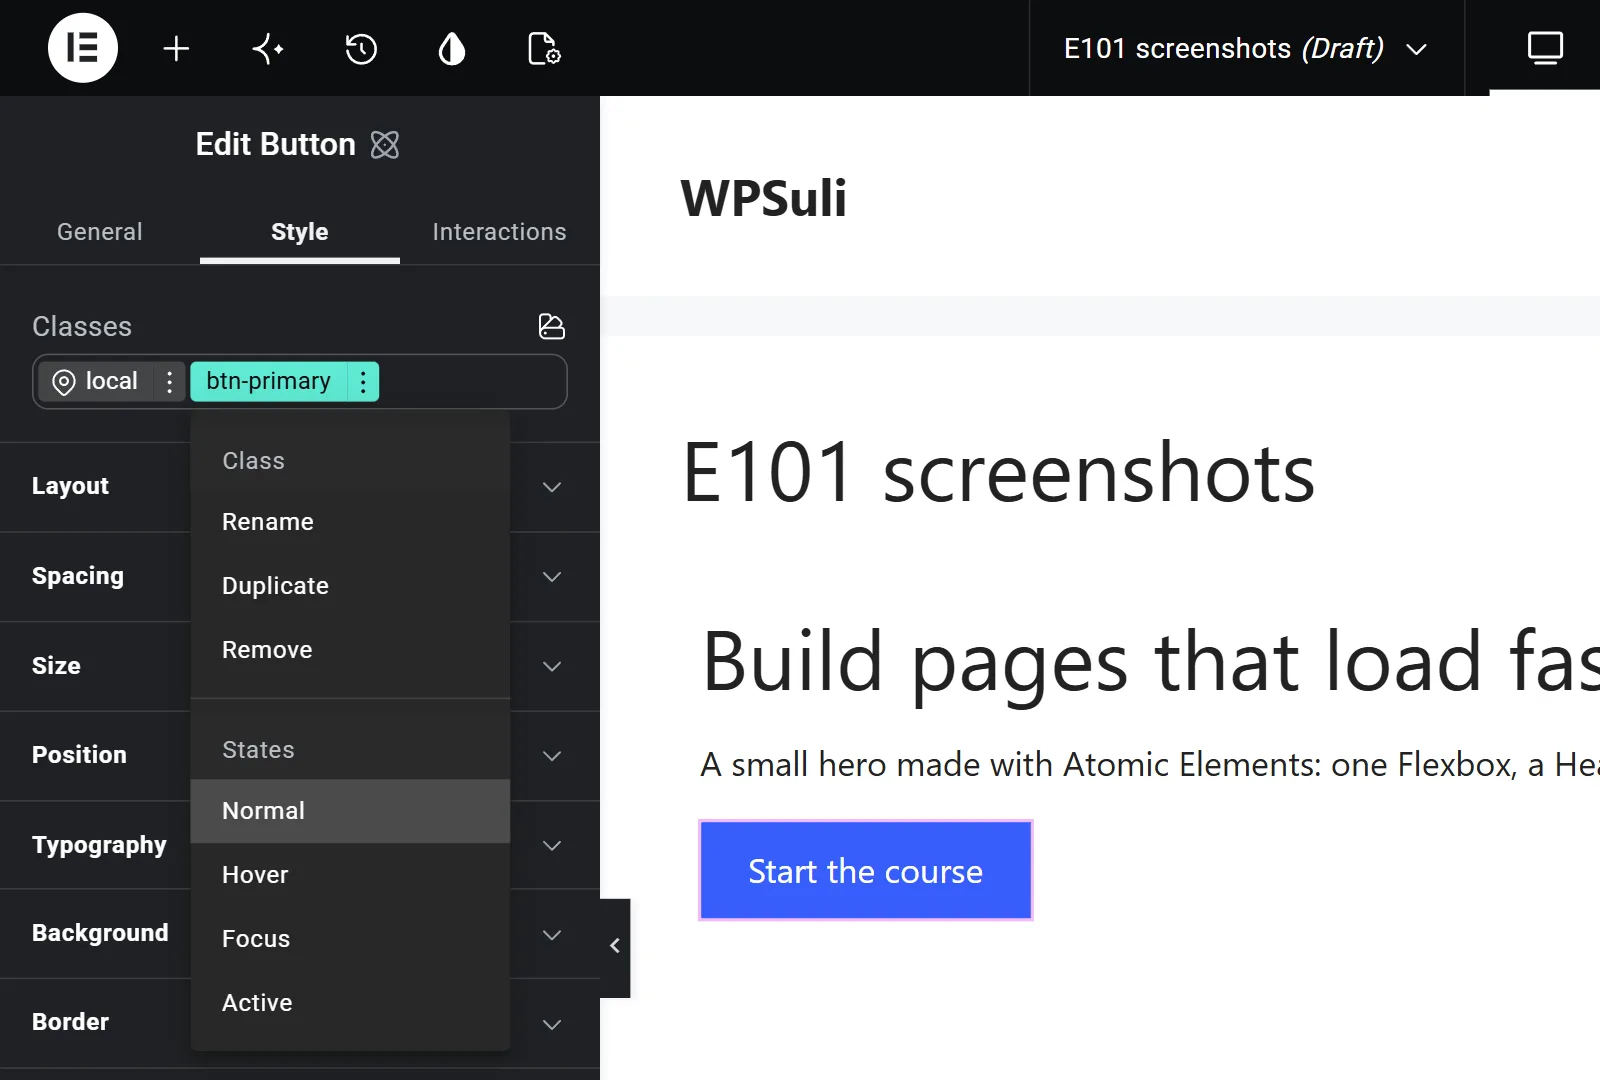Choose Duplicate from the class menu

click(x=350, y=586)
